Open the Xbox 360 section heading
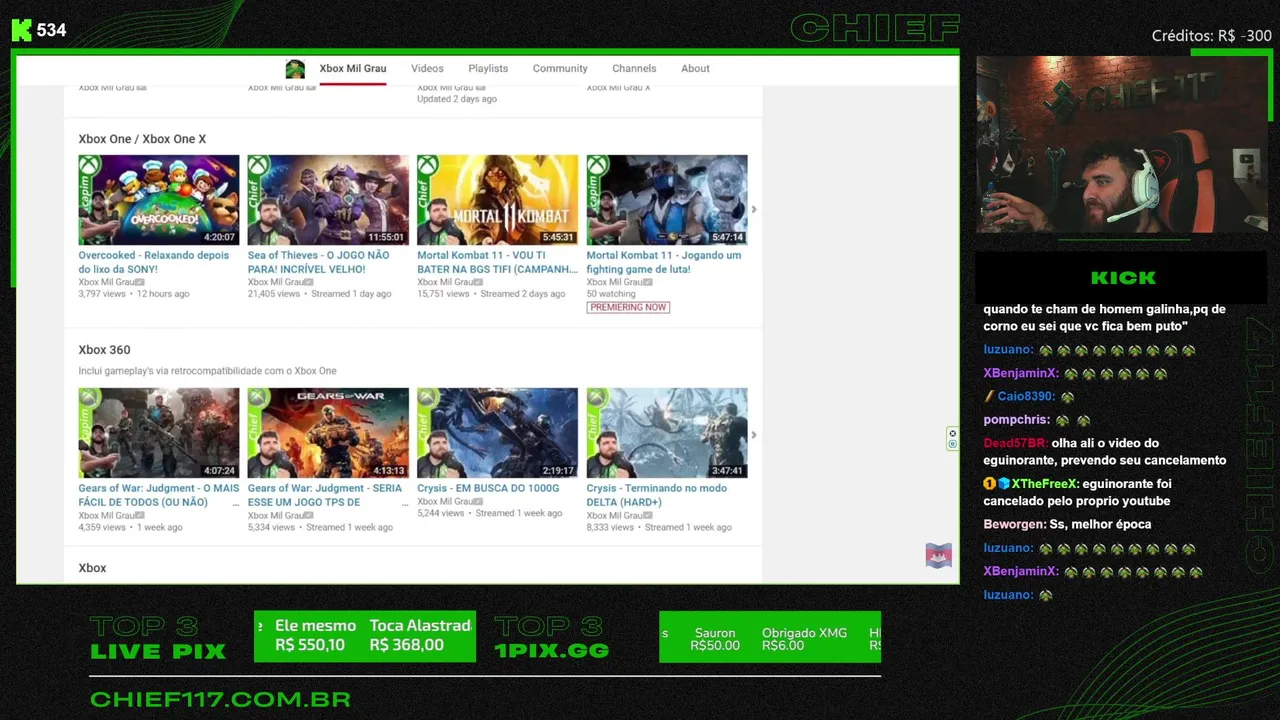 (x=104, y=350)
